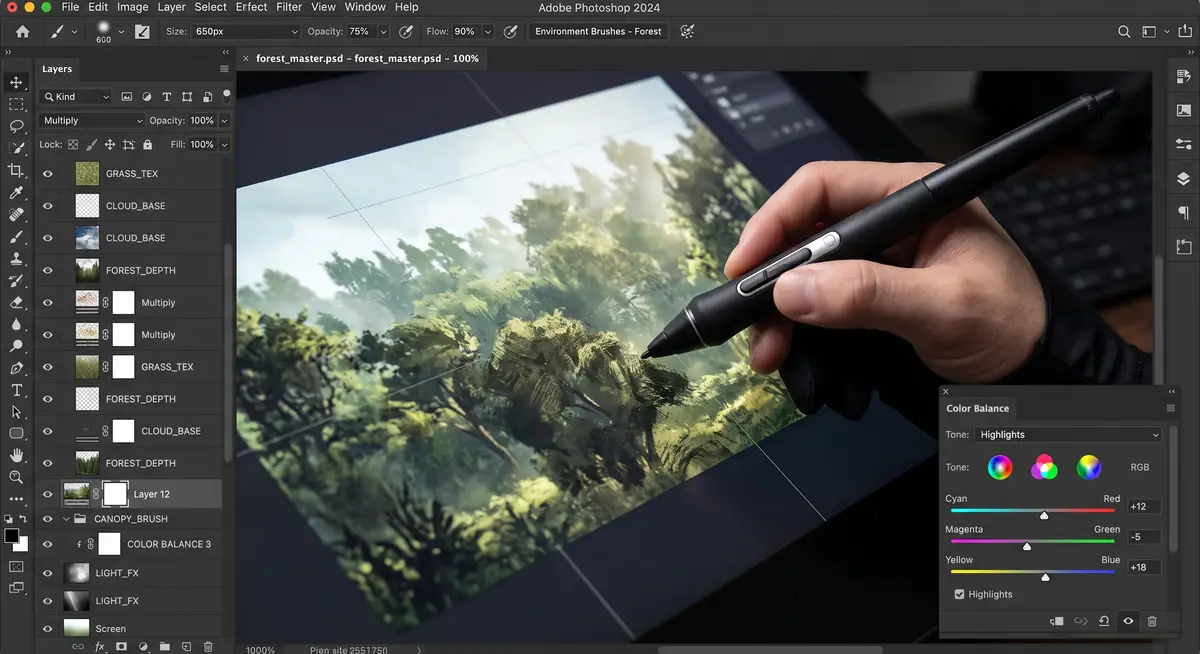Click the Yellow-Blue value field +18

pos(1144,567)
